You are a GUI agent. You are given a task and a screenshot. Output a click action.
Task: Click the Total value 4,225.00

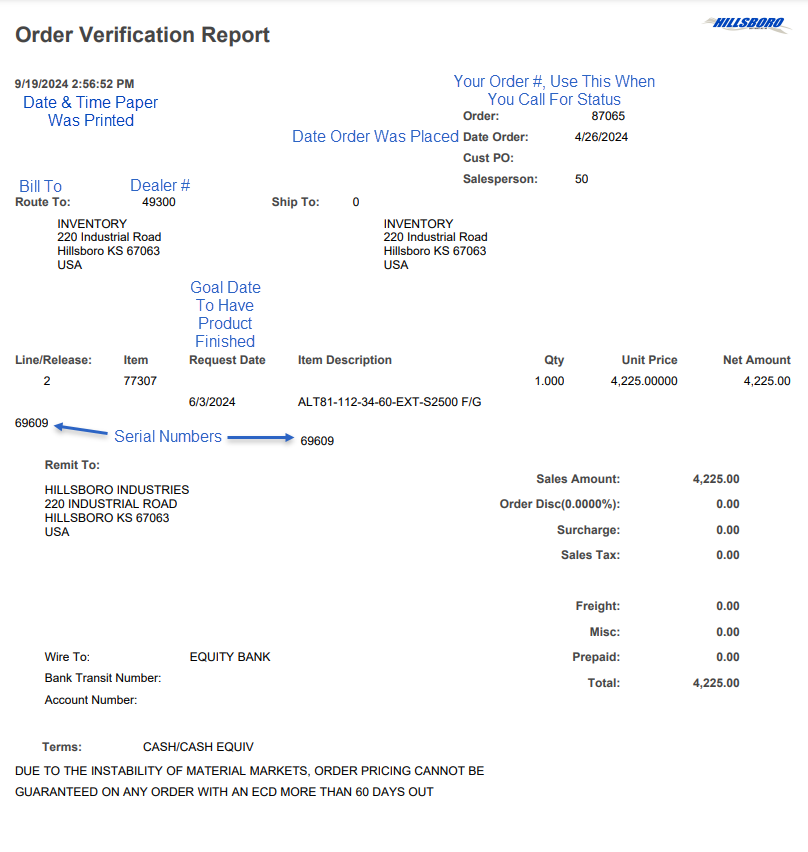tap(716, 684)
